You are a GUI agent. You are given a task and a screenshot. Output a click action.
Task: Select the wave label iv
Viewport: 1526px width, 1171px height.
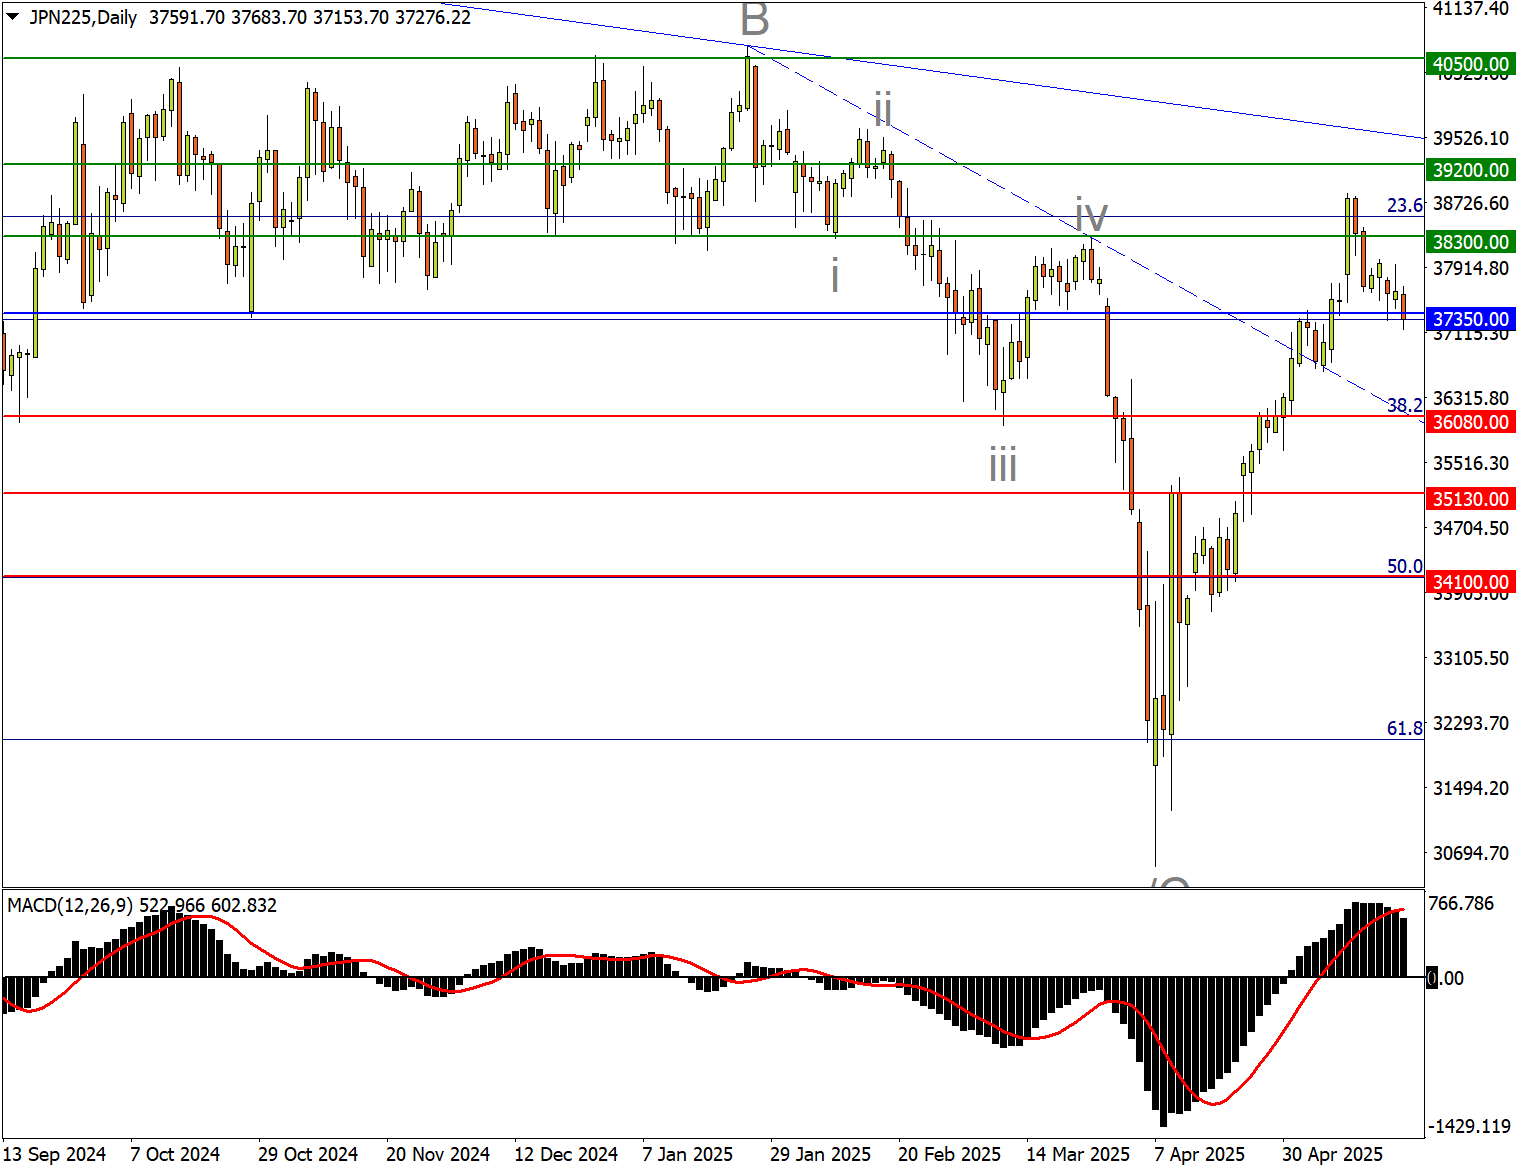(x=1091, y=214)
